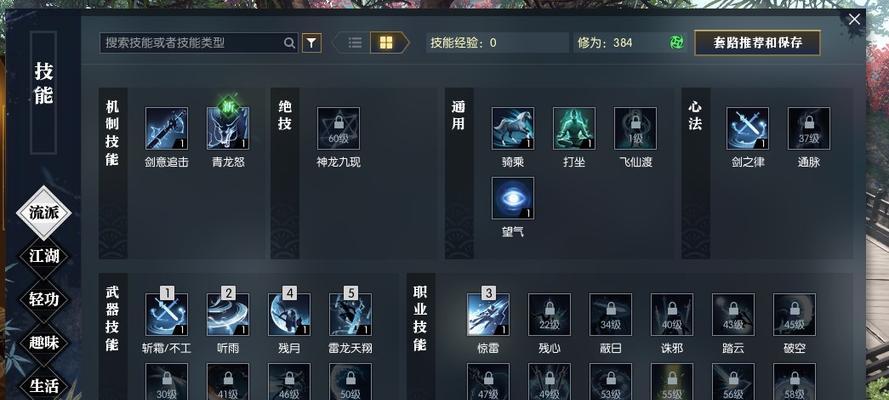
Task: Select the 剑意追击 skill icon
Action: point(166,129)
